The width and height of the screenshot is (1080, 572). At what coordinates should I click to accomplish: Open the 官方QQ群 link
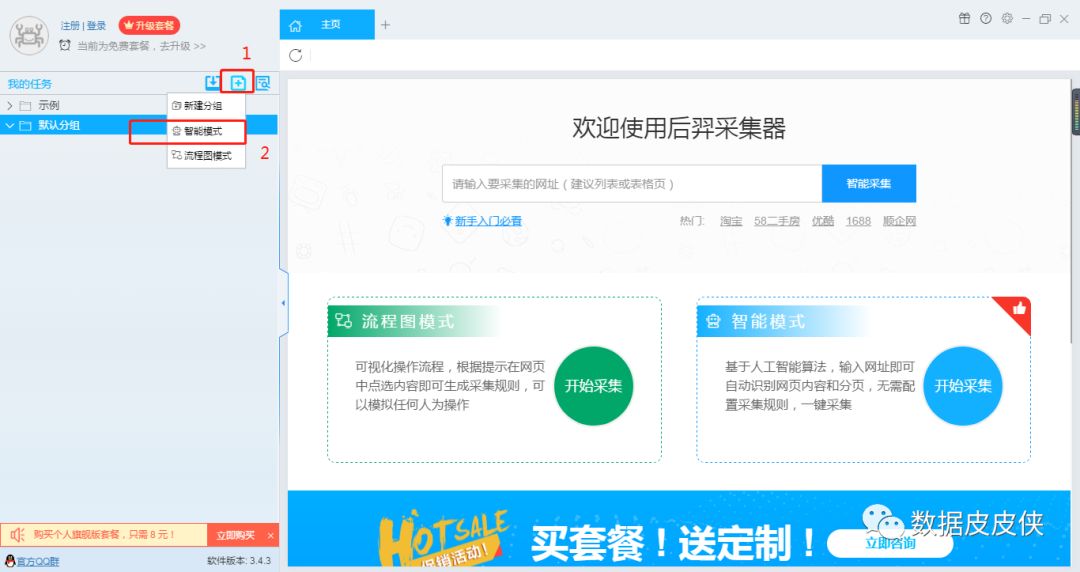pos(38,562)
